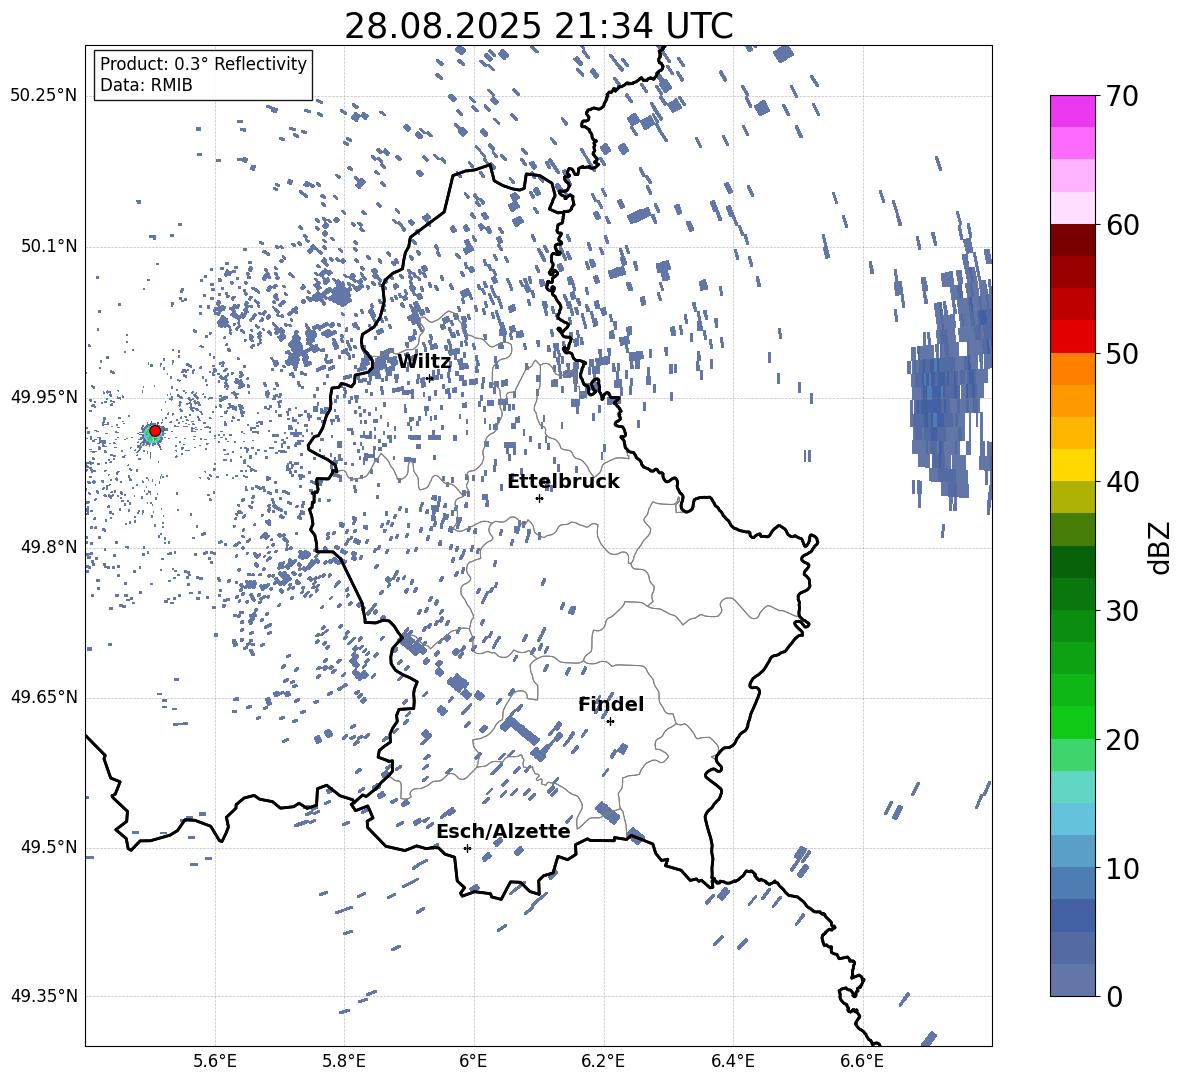Image resolution: width=1184 pixels, height=1081 pixels.
Task: Click the magenta 70 dBZ colorbar band
Action: click(x=1072, y=111)
